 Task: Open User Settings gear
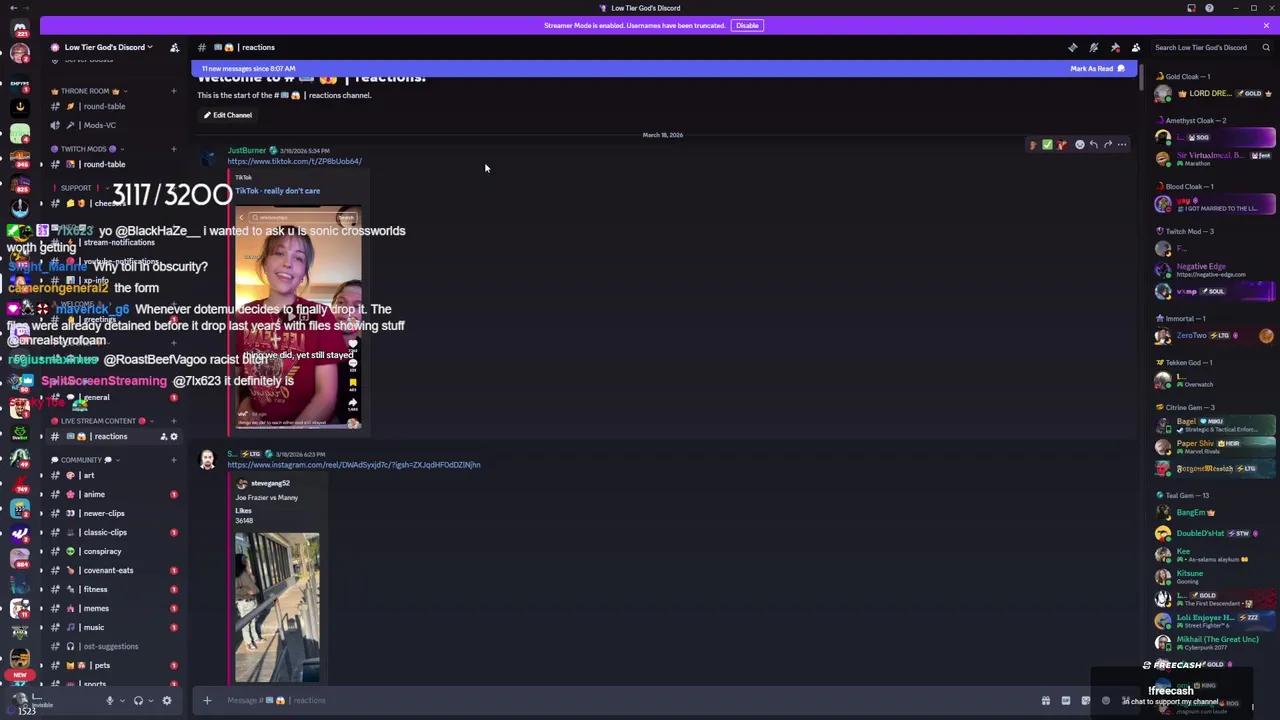(167, 701)
